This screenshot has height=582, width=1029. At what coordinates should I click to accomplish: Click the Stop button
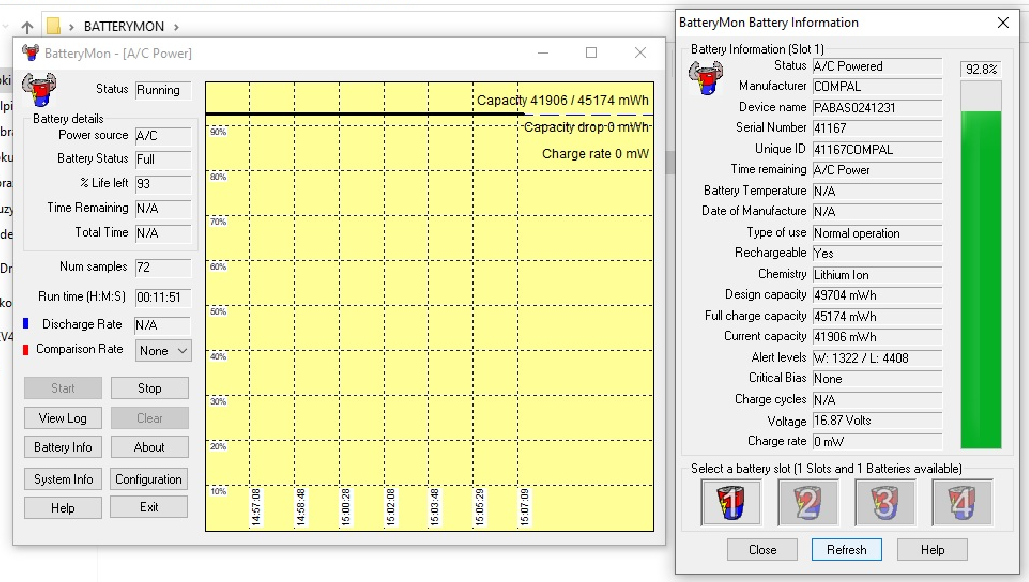(150, 388)
